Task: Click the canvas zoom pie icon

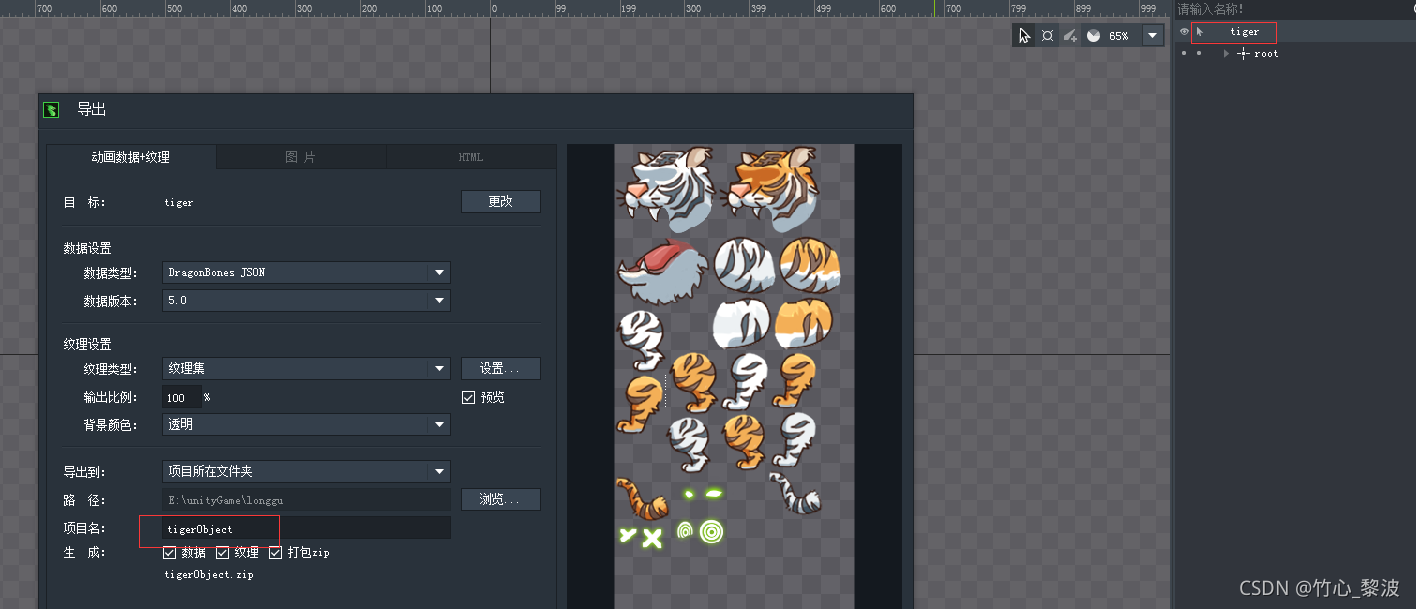Action: click(1094, 35)
